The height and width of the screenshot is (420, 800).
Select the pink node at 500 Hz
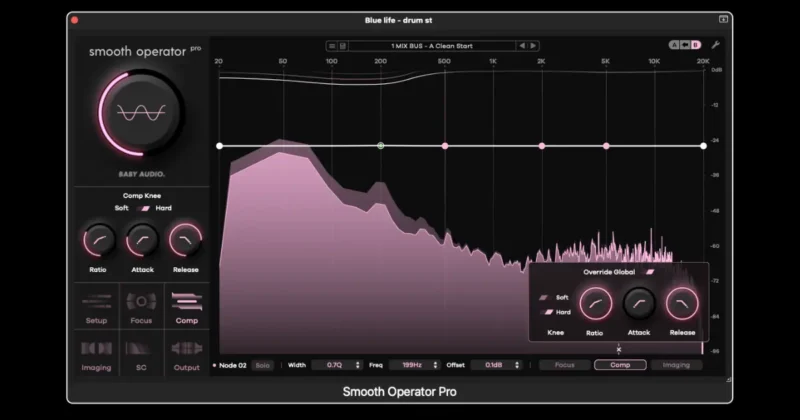(445, 146)
